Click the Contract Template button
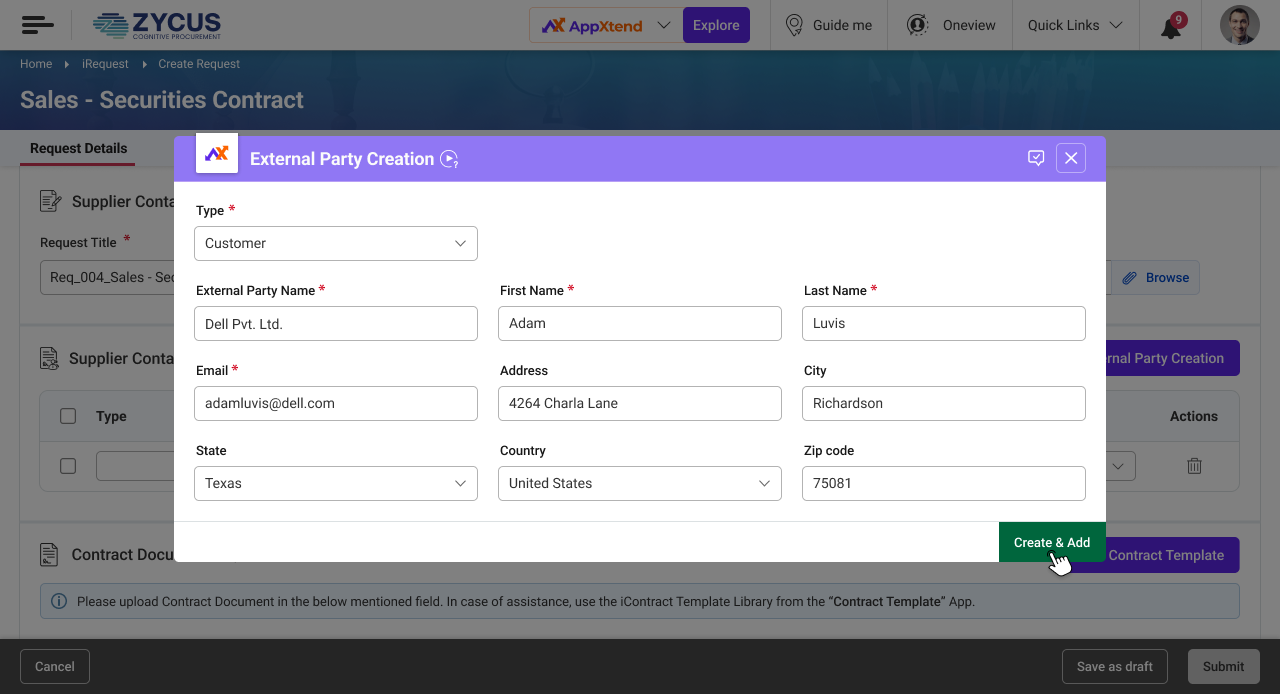 [1172, 555]
